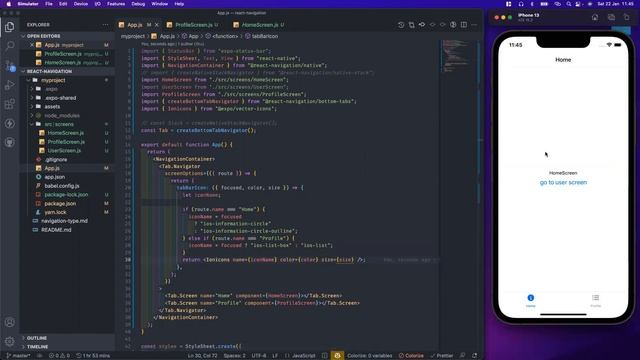Click the open changes editor icon
This screenshot has height=360, width=640.
(x=411, y=25)
